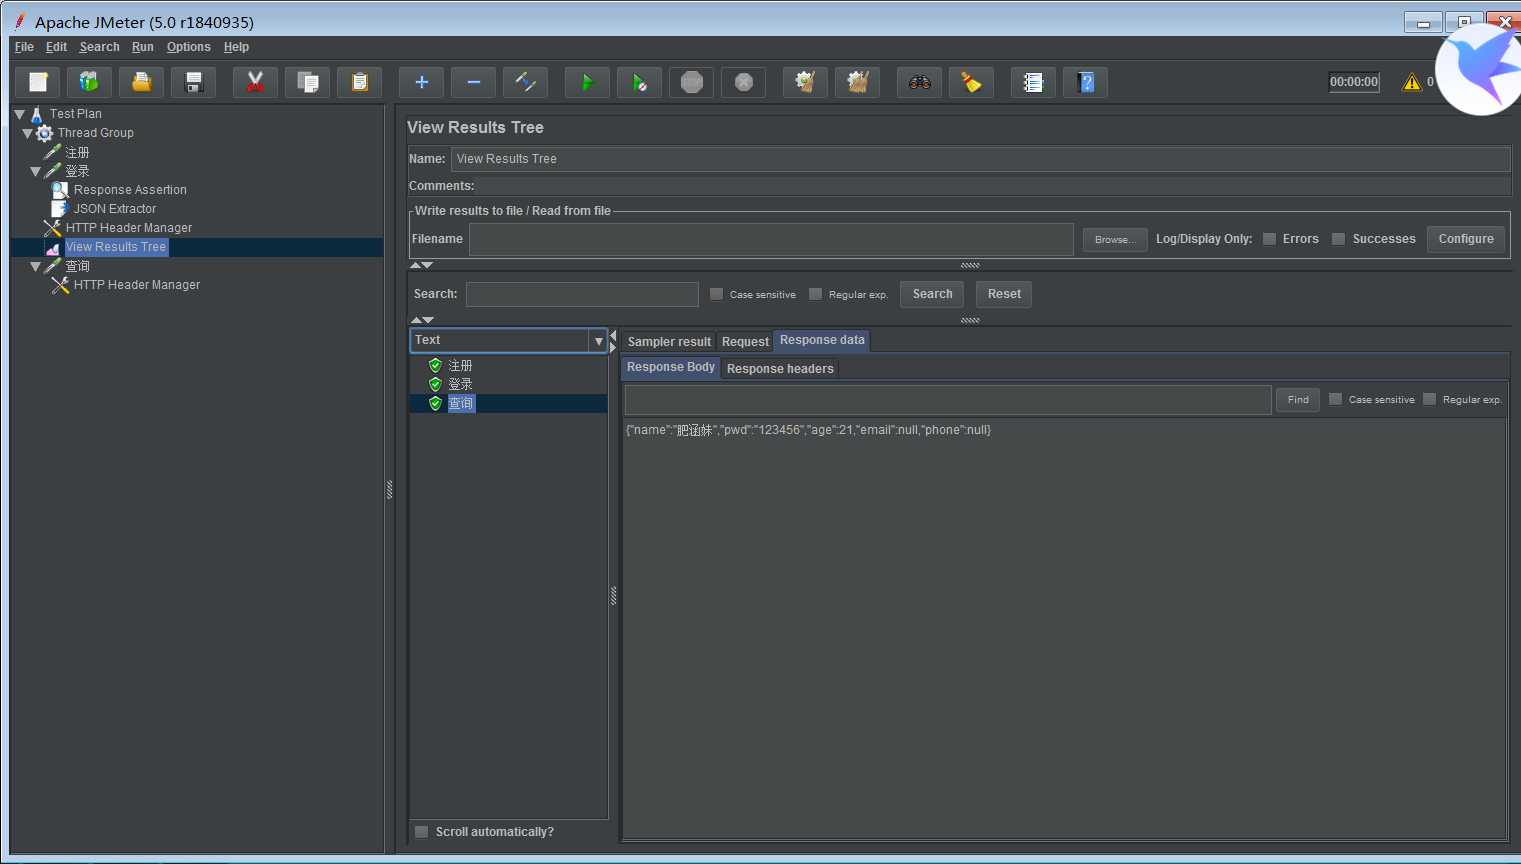This screenshot has height=864, width=1521.
Task: Click the Search button
Action: pos(932,294)
